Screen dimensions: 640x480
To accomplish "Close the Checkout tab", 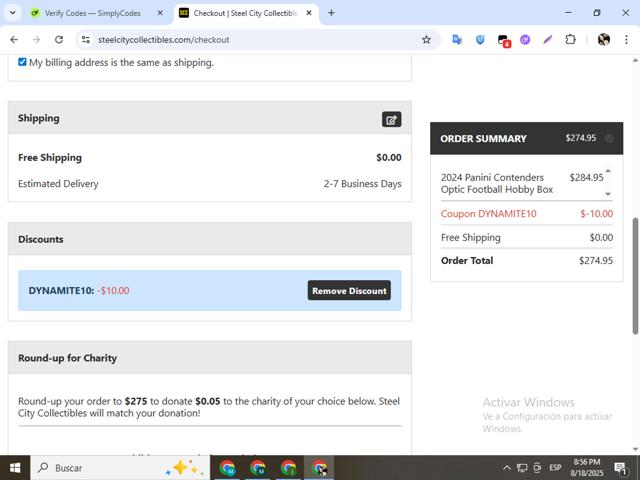I will pyautogui.click(x=309, y=13).
